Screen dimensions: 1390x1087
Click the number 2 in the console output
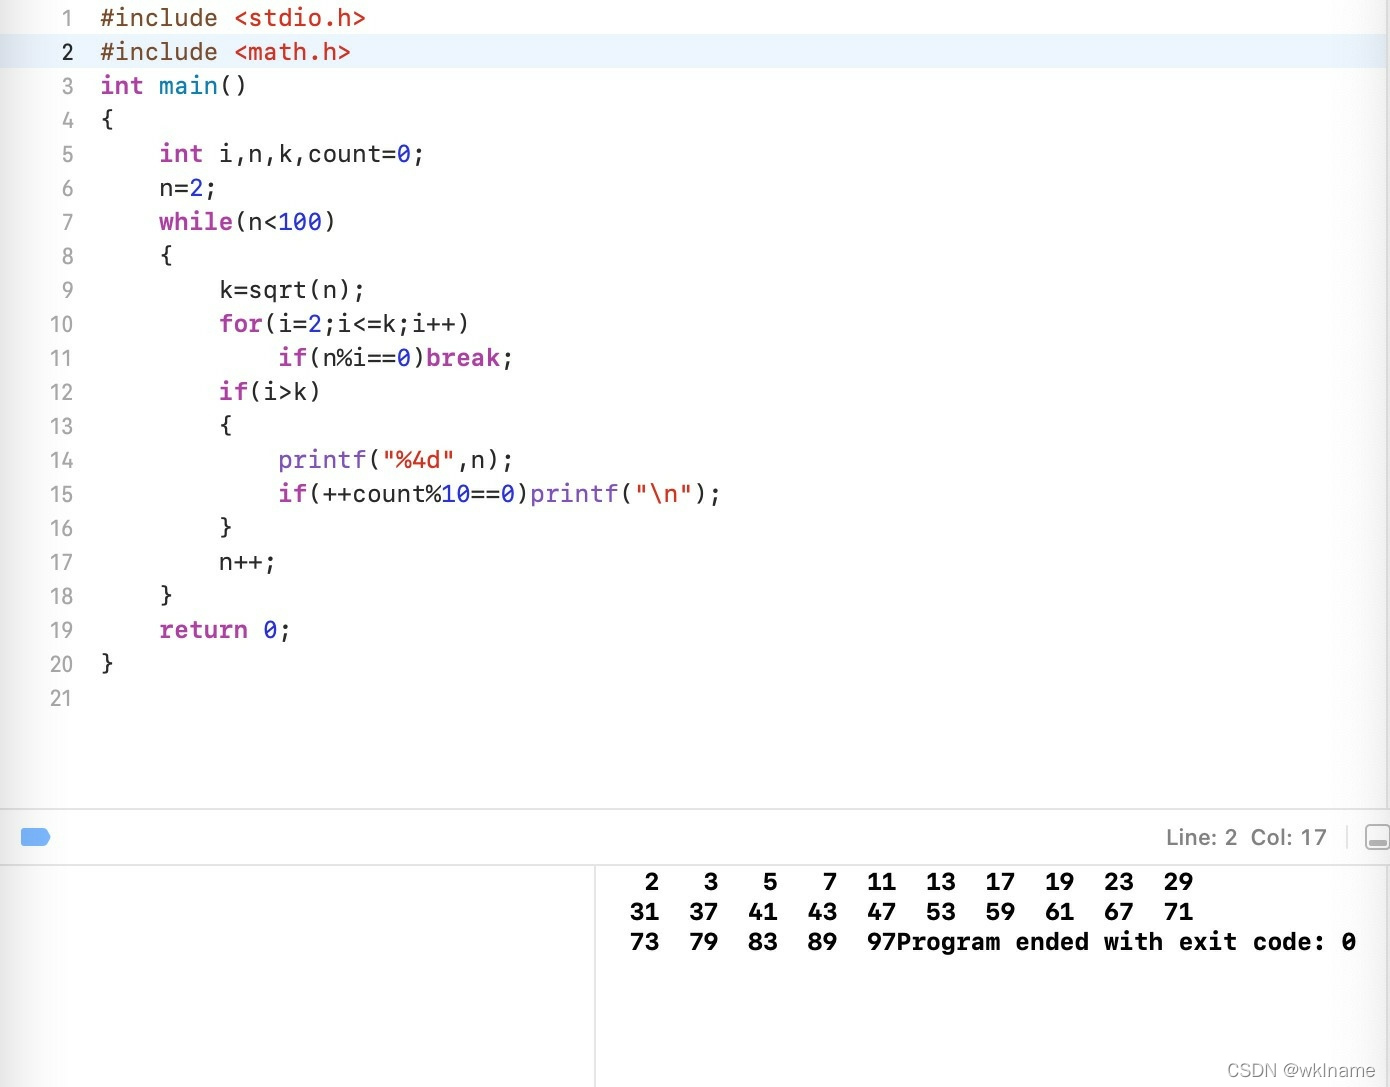click(652, 882)
